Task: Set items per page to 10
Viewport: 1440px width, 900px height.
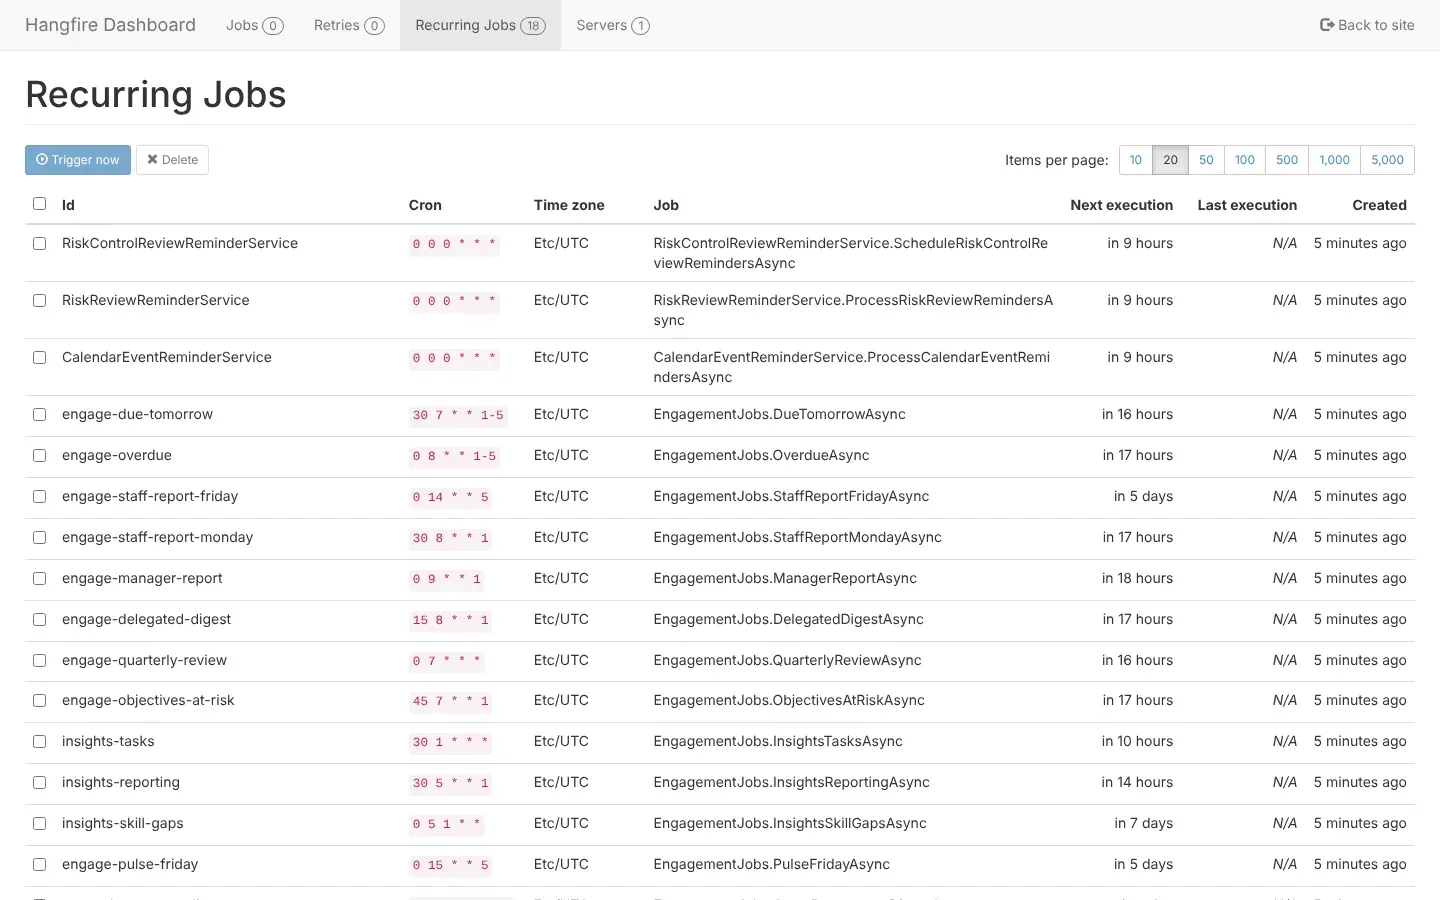Action: [x=1136, y=160]
